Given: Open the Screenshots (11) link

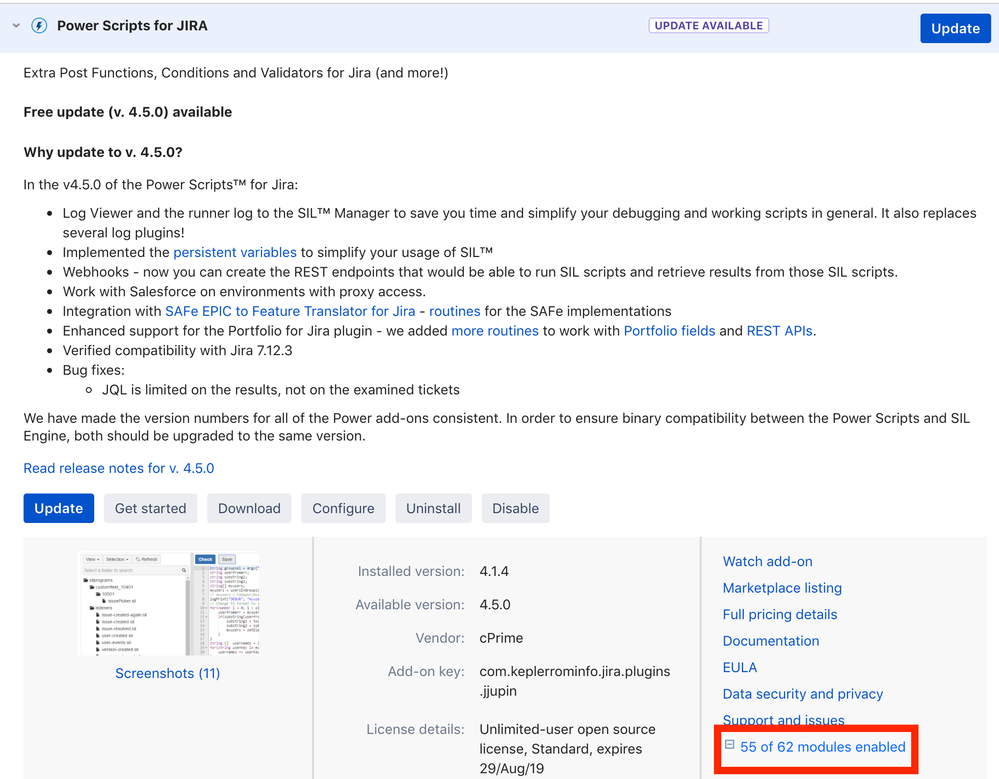Looking at the screenshot, I should tap(168, 673).
